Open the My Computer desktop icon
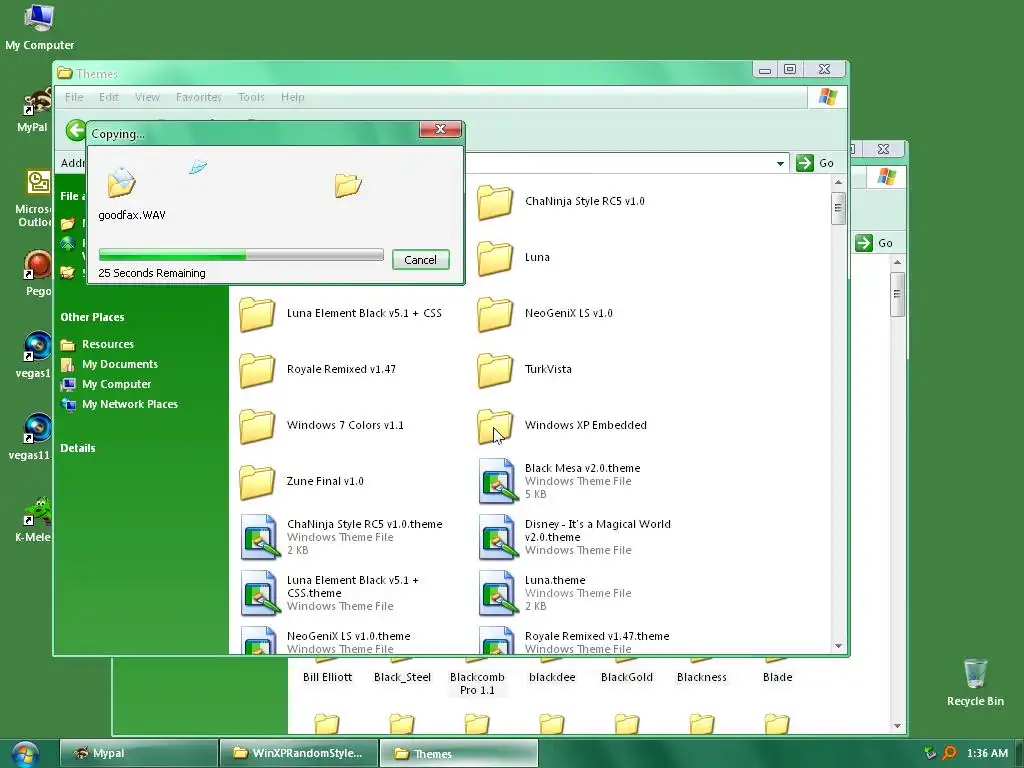 point(39,27)
